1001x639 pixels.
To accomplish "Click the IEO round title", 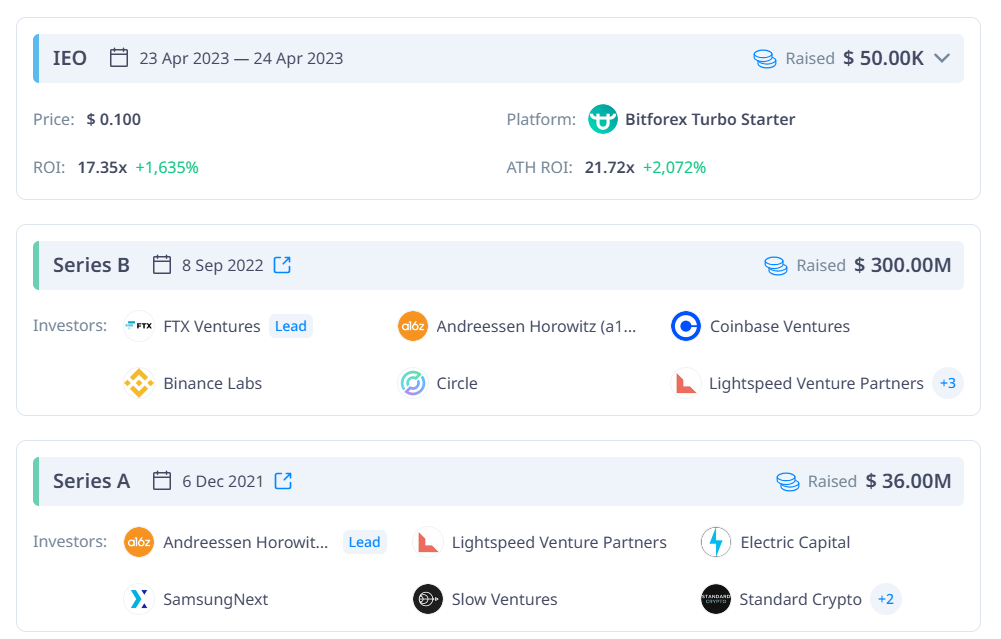I will pos(70,58).
